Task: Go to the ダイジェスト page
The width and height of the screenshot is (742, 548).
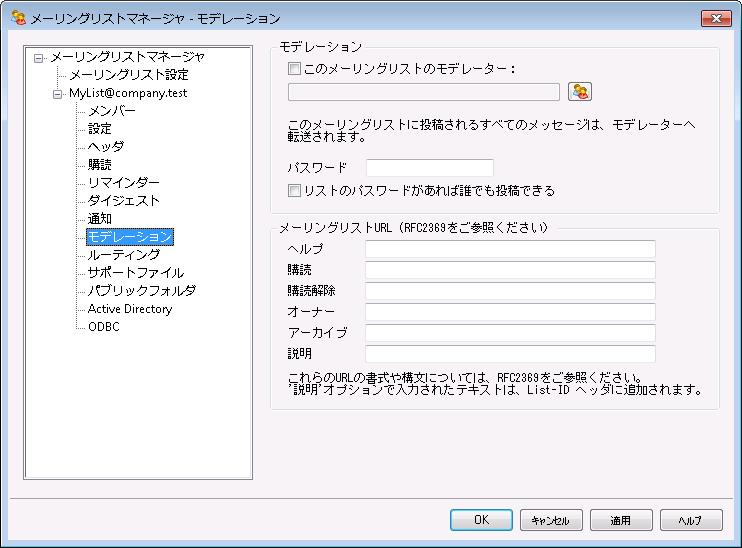Action: click(x=123, y=201)
